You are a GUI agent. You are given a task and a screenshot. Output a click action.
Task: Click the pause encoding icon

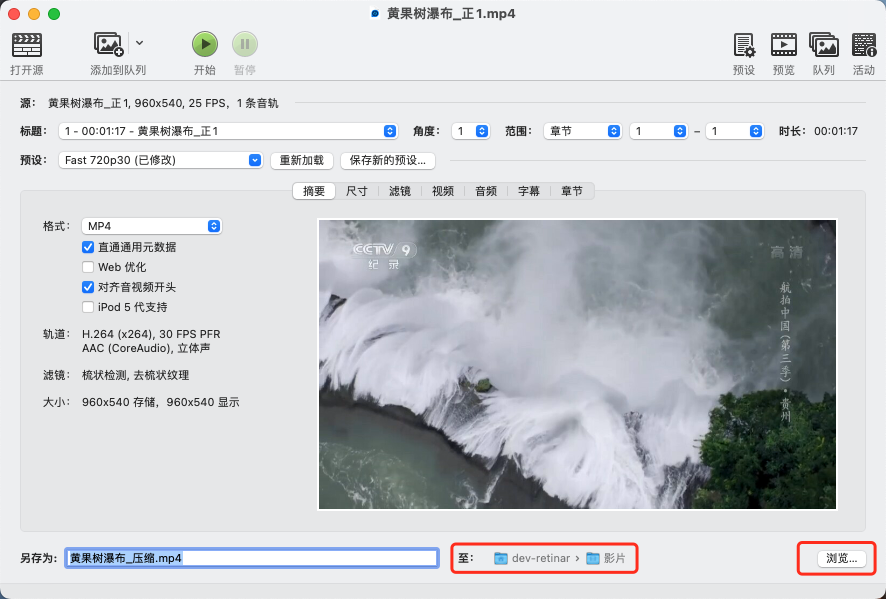245,44
